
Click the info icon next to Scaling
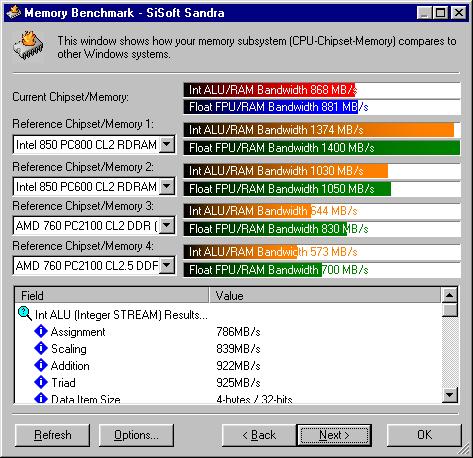[41, 348]
